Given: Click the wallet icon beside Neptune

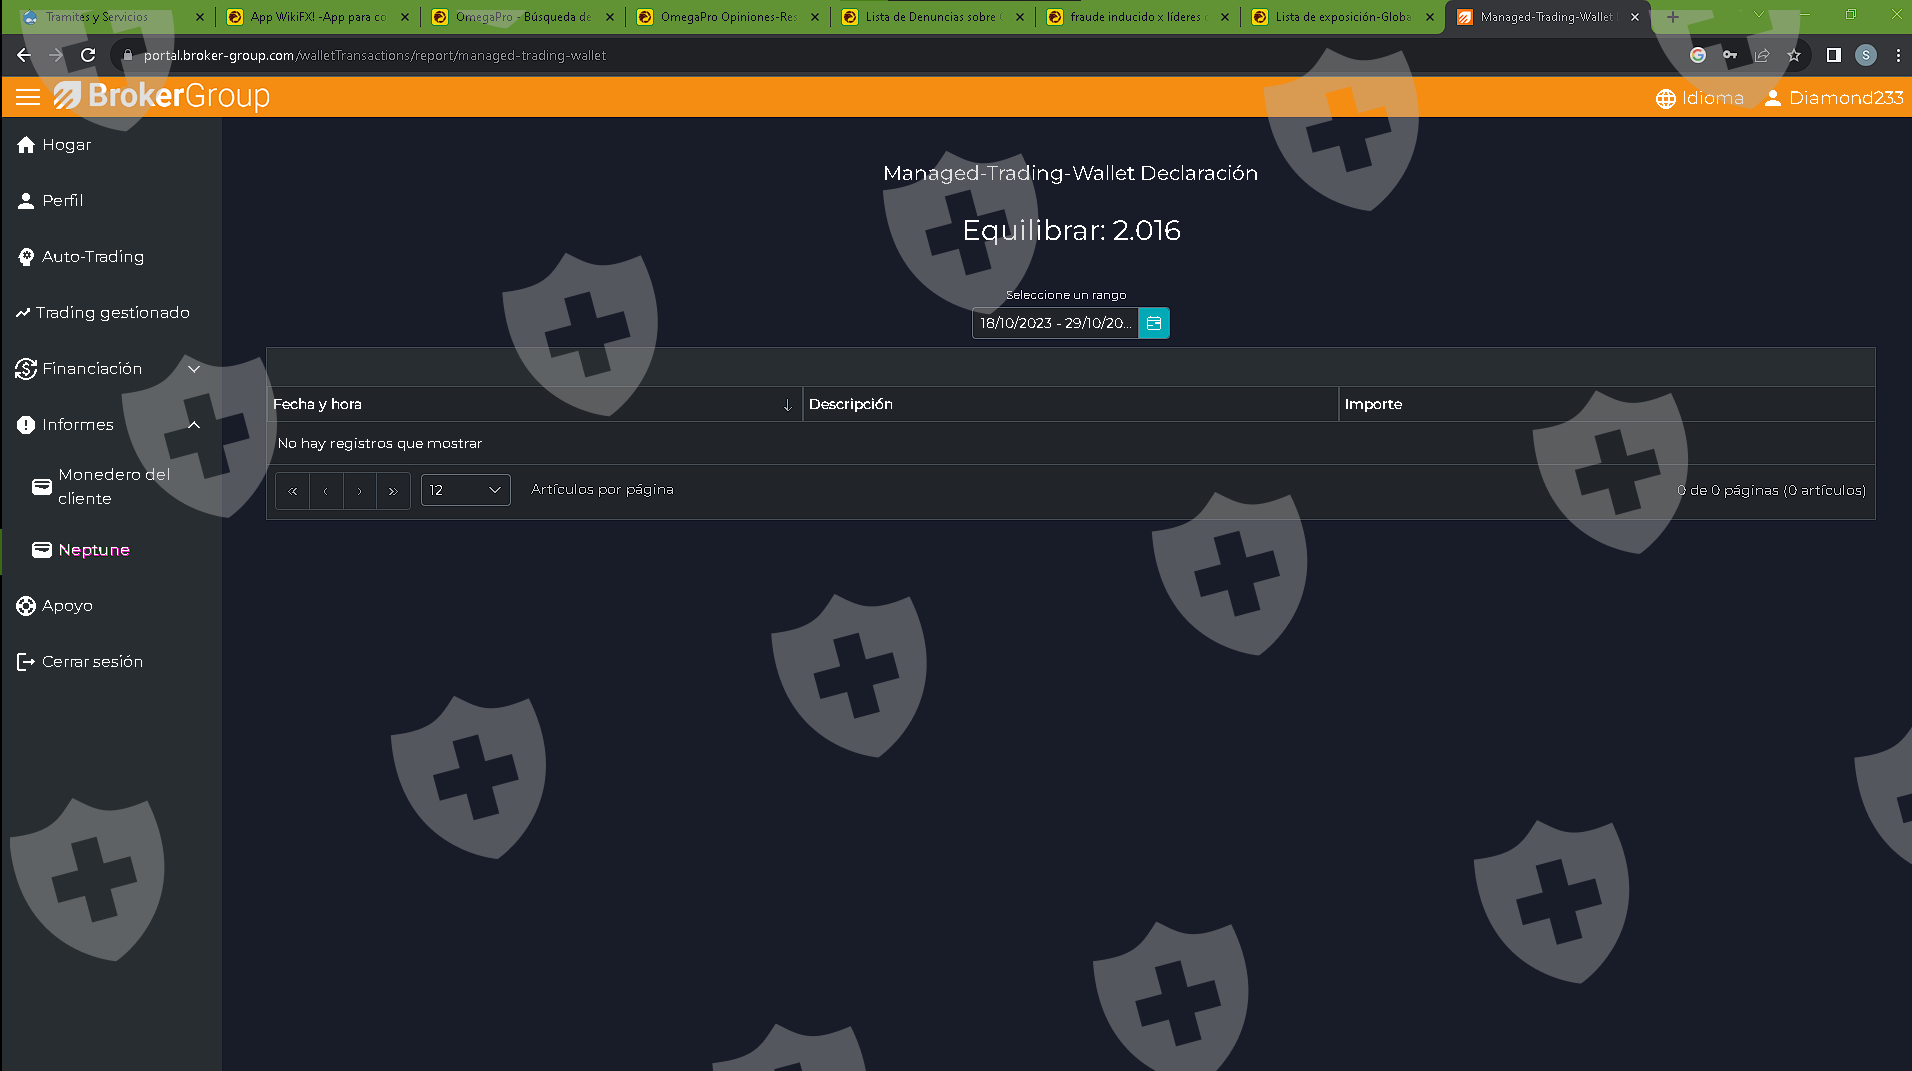Looking at the screenshot, I should pos(42,550).
